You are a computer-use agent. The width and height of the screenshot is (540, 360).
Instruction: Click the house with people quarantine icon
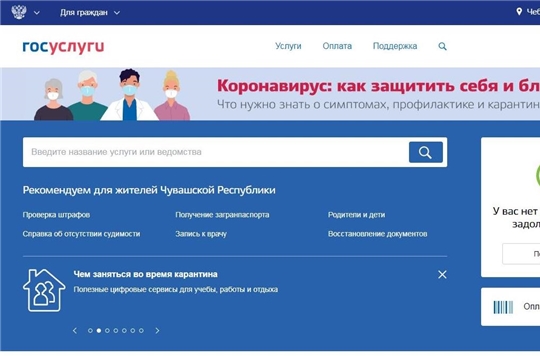(44, 290)
